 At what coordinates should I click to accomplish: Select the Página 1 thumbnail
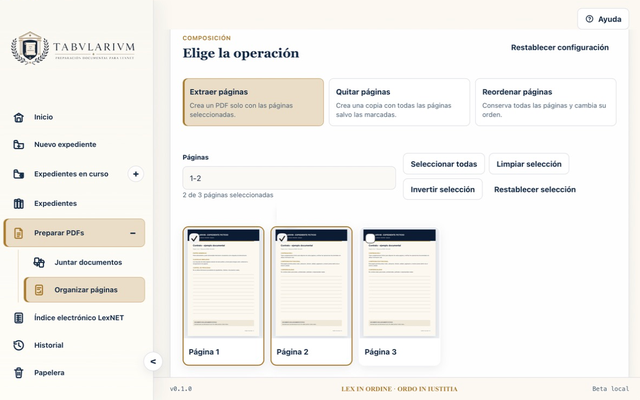click(x=223, y=296)
